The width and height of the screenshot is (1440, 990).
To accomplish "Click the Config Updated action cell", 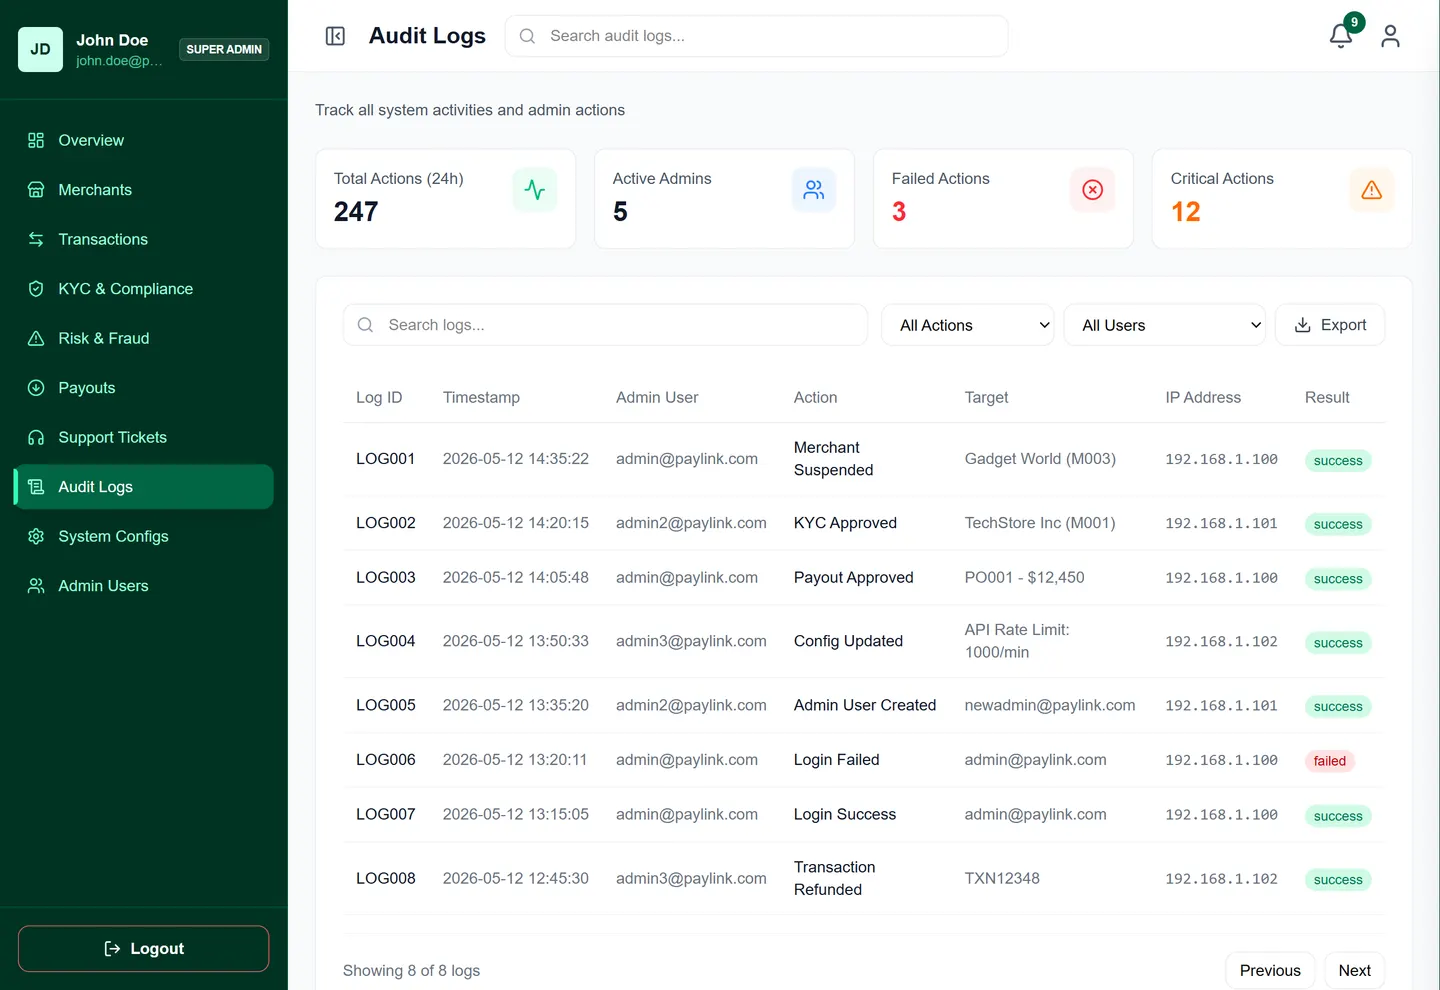I will [848, 641].
